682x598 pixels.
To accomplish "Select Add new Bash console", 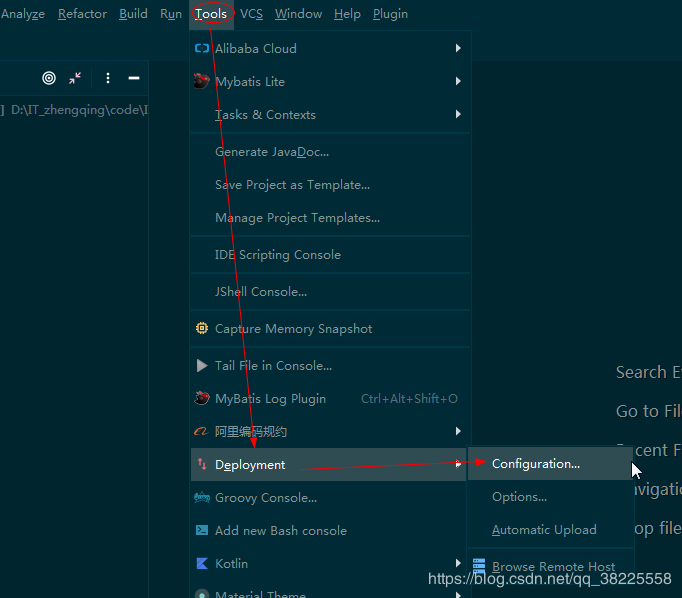I will coord(328,531).
